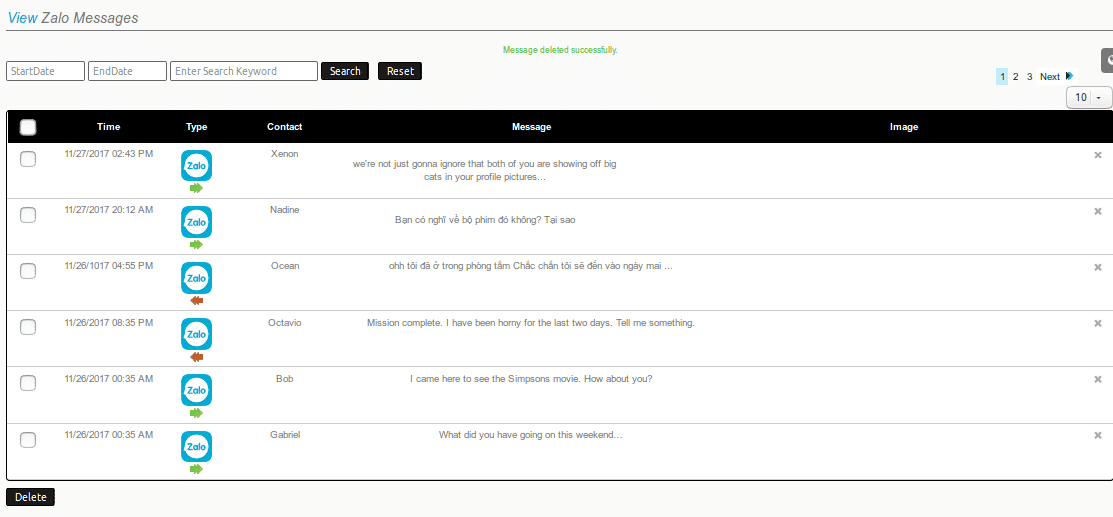
Task: Click contact name Ocean
Action: (285, 266)
